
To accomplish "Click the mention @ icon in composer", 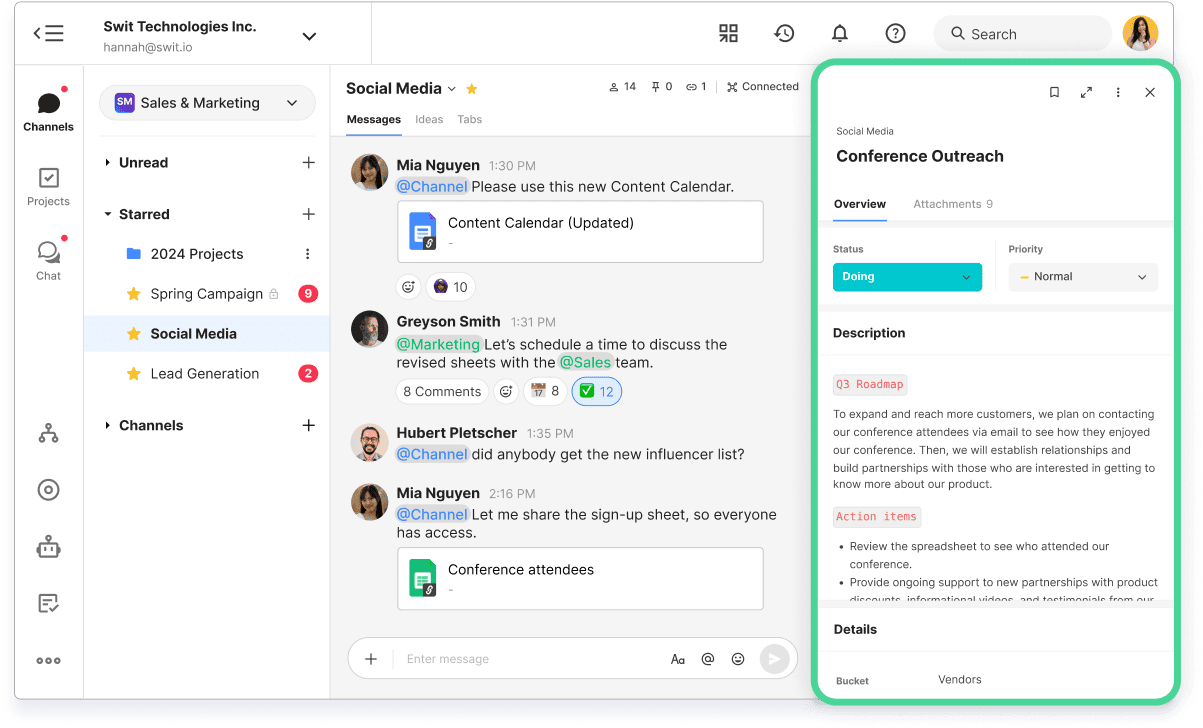I will 708,659.
